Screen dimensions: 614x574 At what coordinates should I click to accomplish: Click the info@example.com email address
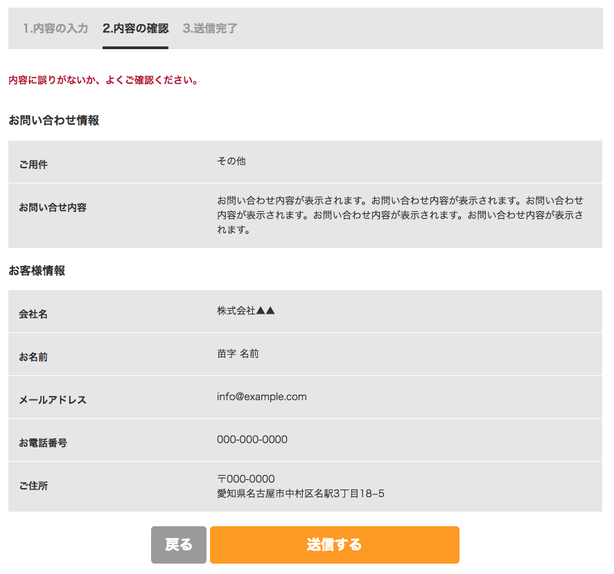(262, 397)
